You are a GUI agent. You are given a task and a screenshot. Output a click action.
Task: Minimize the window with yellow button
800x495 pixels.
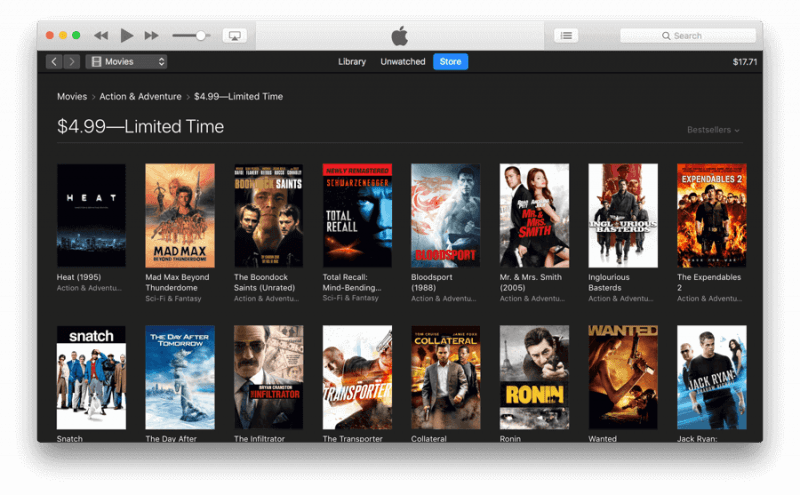pos(63,35)
